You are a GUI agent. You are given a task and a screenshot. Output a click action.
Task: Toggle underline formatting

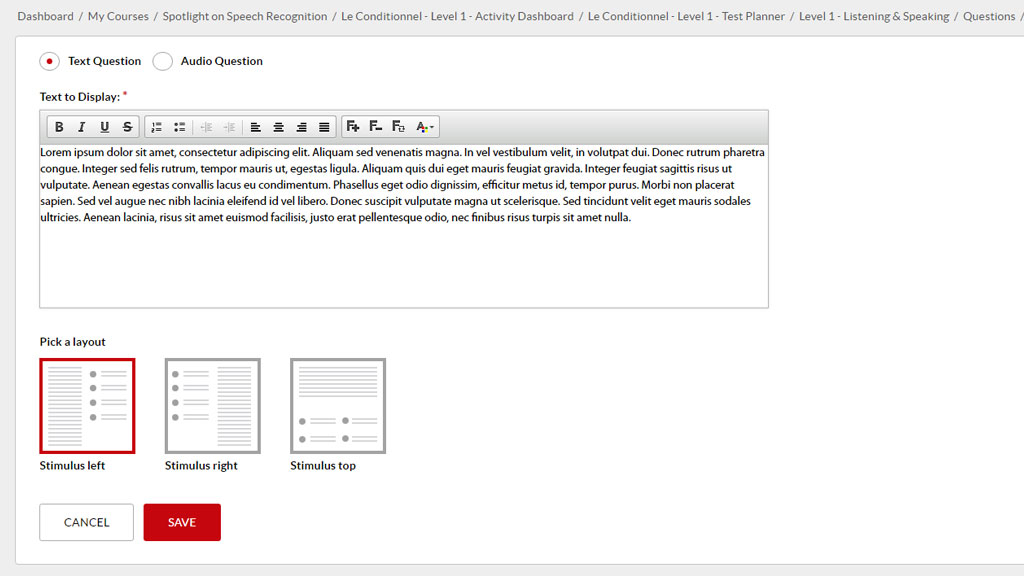104,127
